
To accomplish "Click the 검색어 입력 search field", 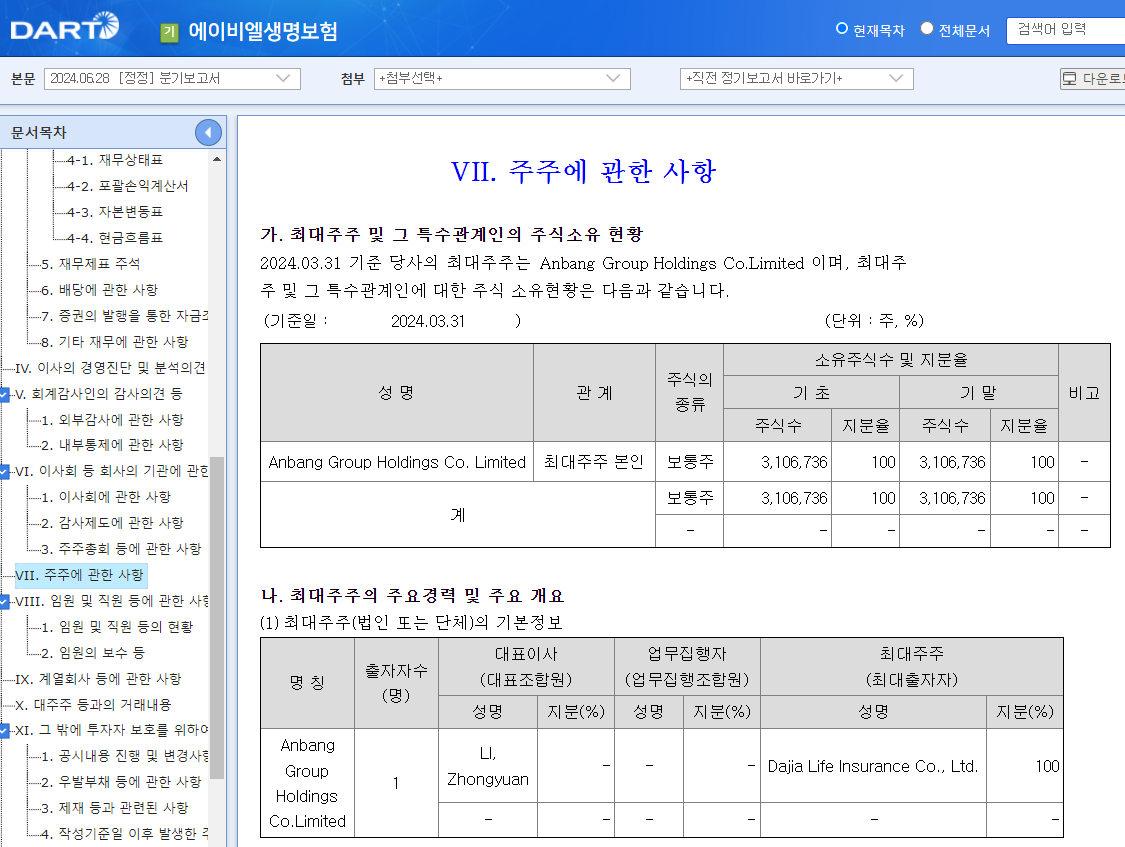I will 1065,30.
